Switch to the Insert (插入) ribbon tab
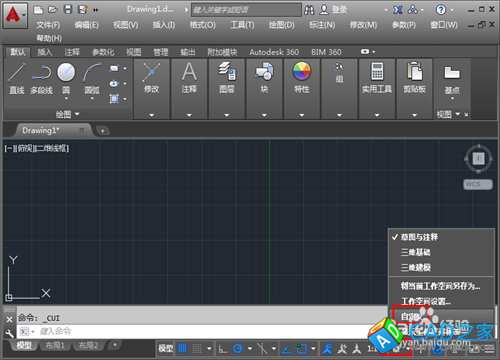Image resolution: width=500 pixels, height=360 pixels. 45,52
